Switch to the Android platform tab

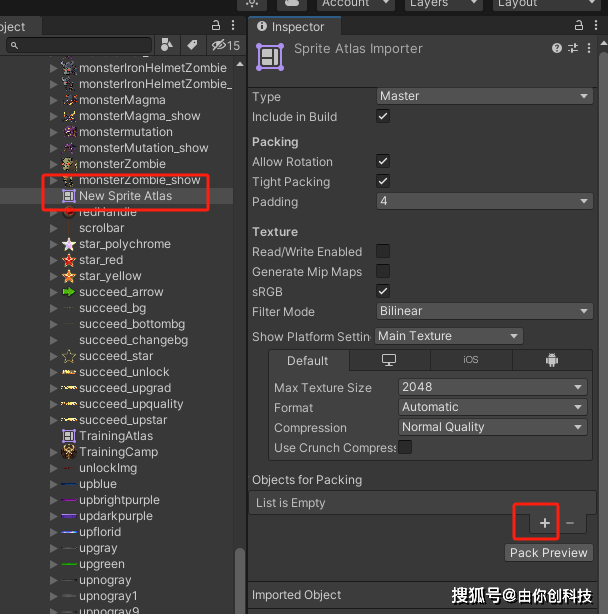(x=552, y=360)
